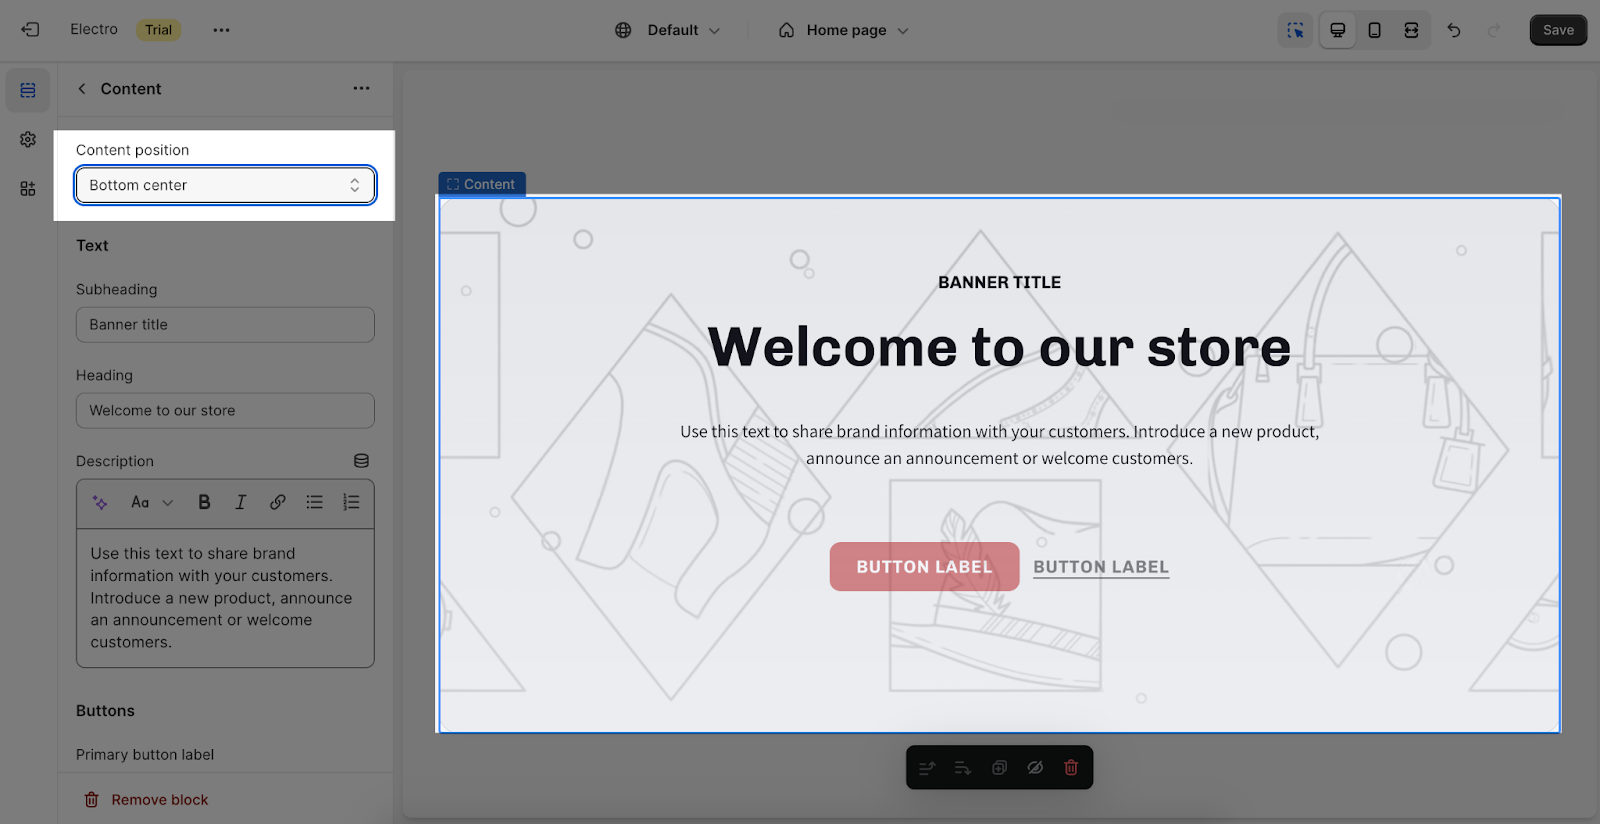Toggle italic formatting in Description
Screen dimensions: 1600x824
click(240, 502)
